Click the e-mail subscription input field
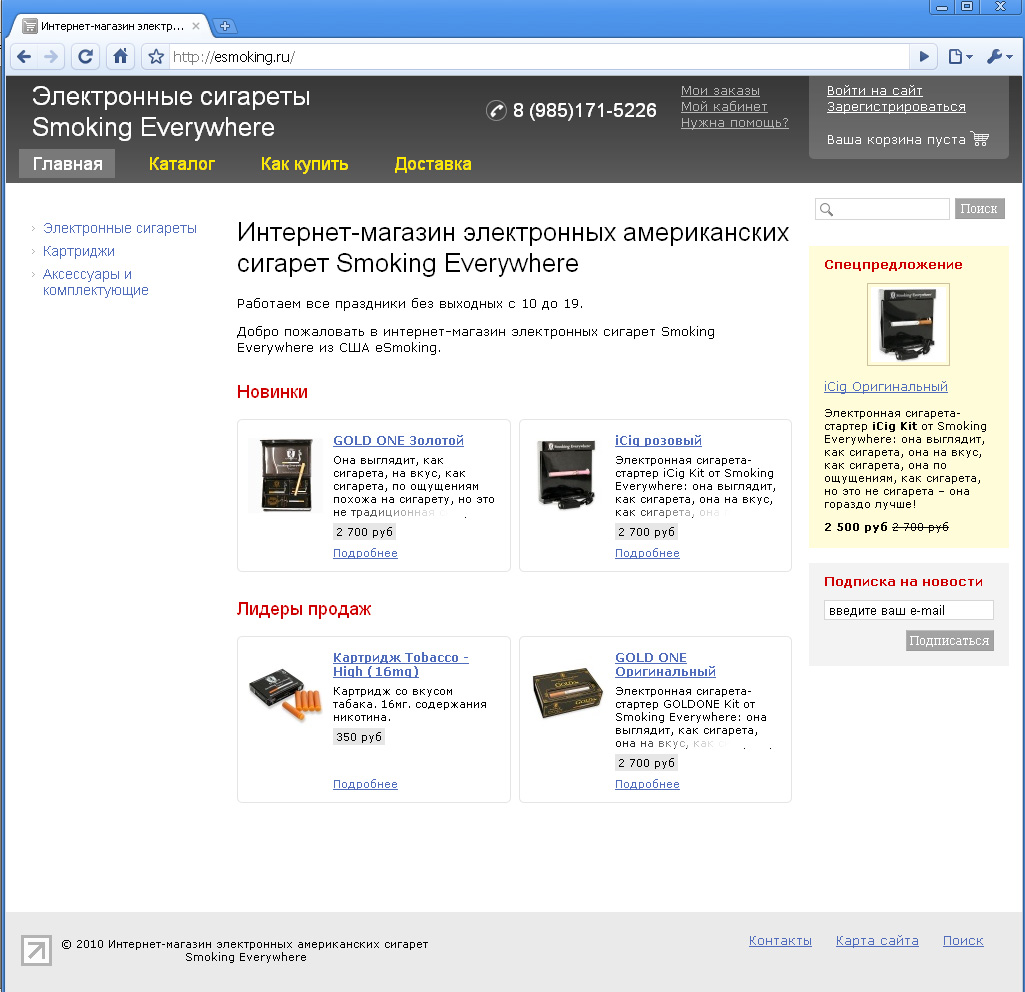This screenshot has width=1025, height=992. coord(909,610)
